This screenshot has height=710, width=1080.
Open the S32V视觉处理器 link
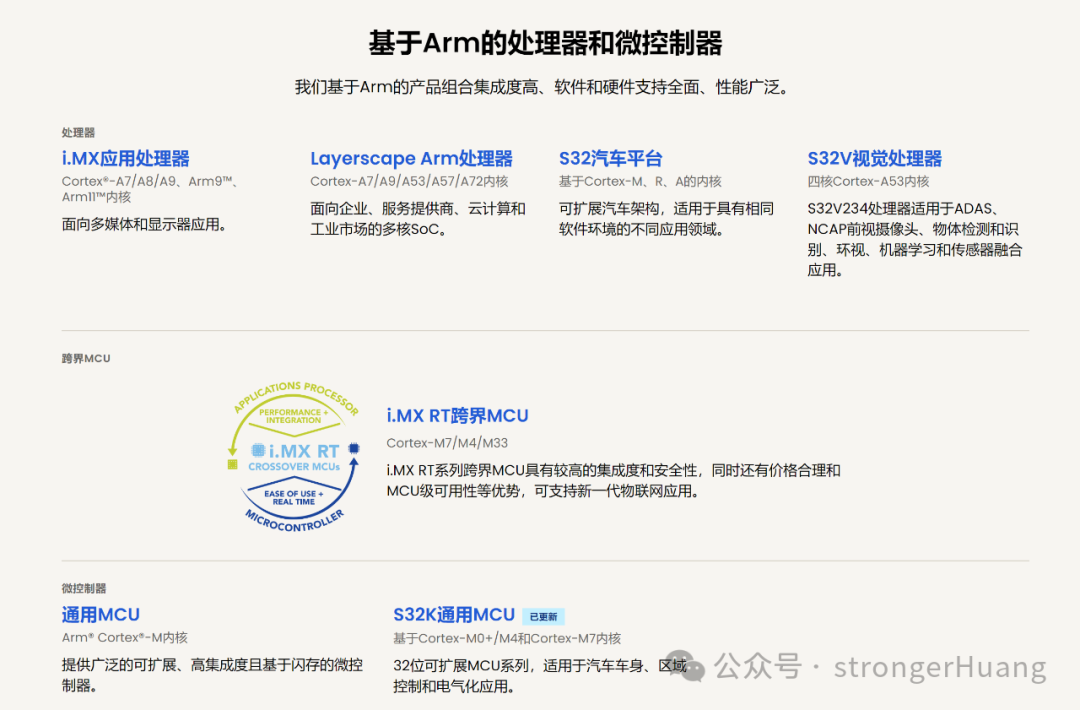[x=876, y=158]
